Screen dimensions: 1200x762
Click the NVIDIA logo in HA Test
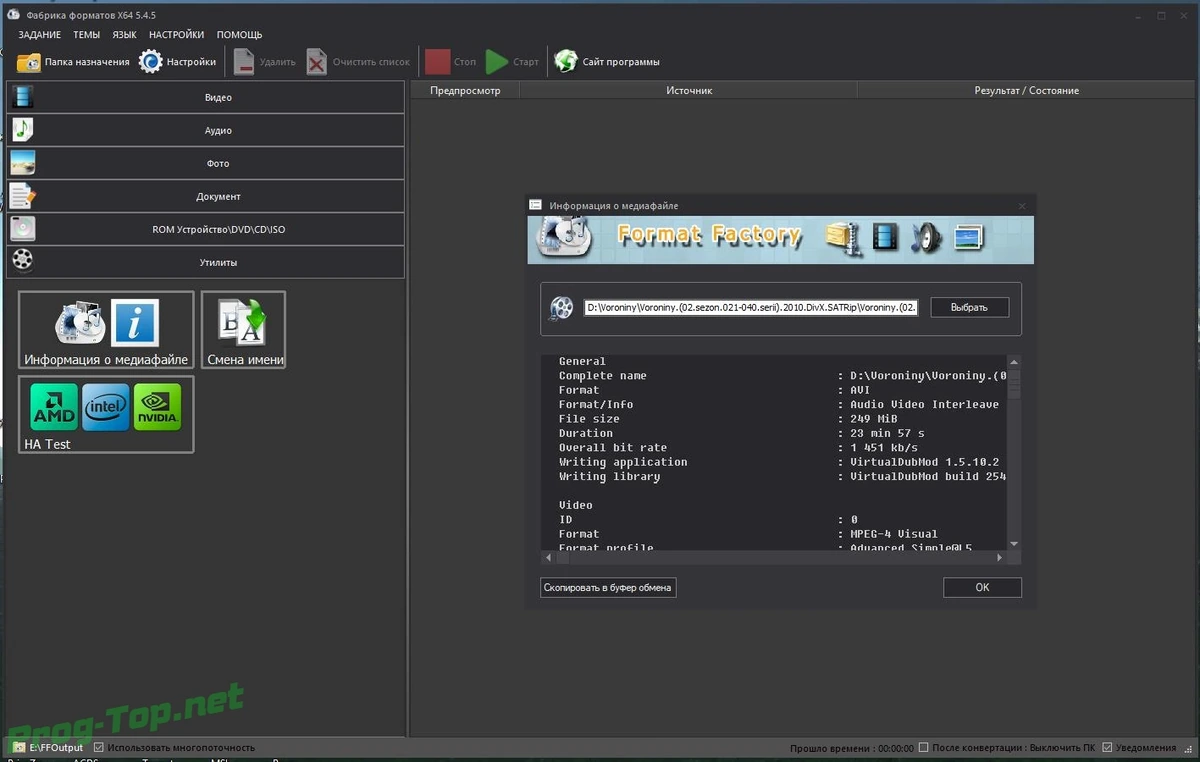158,407
